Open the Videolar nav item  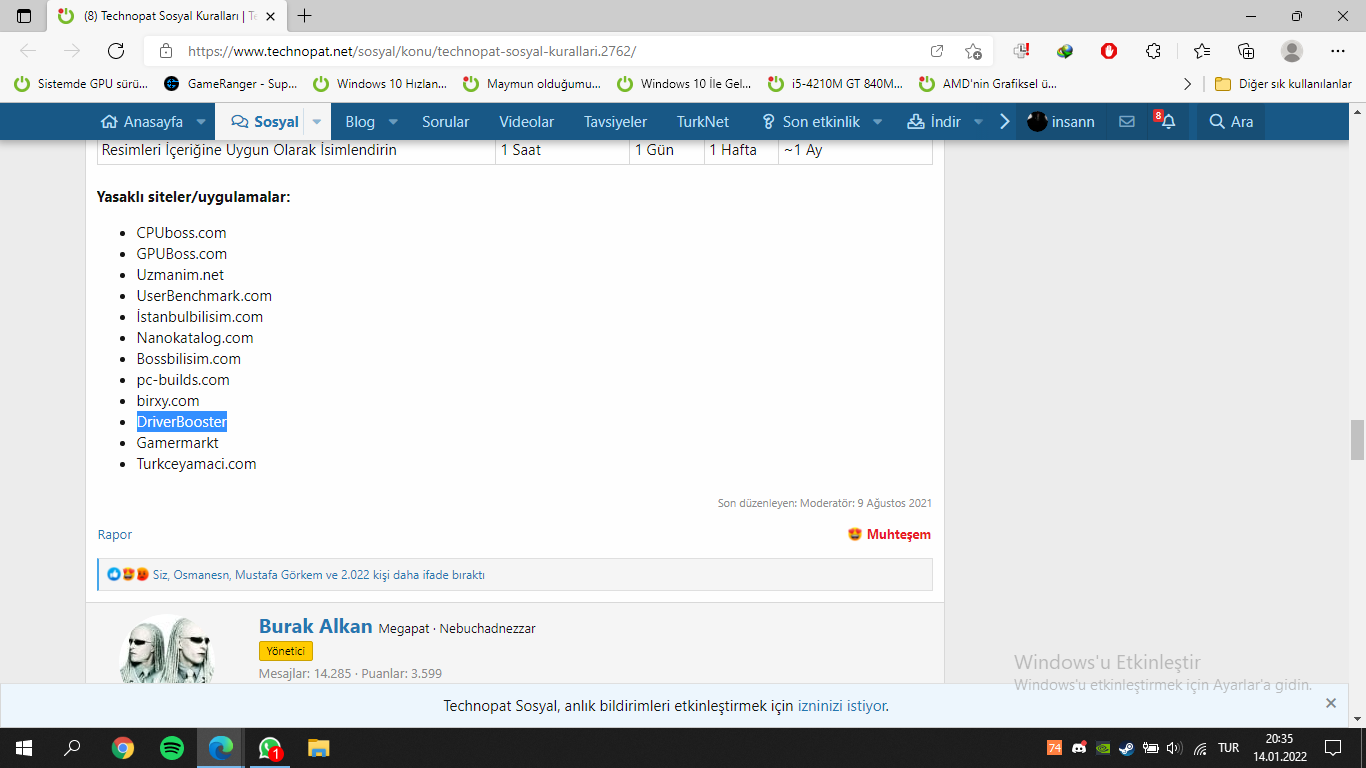click(x=526, y=122)
